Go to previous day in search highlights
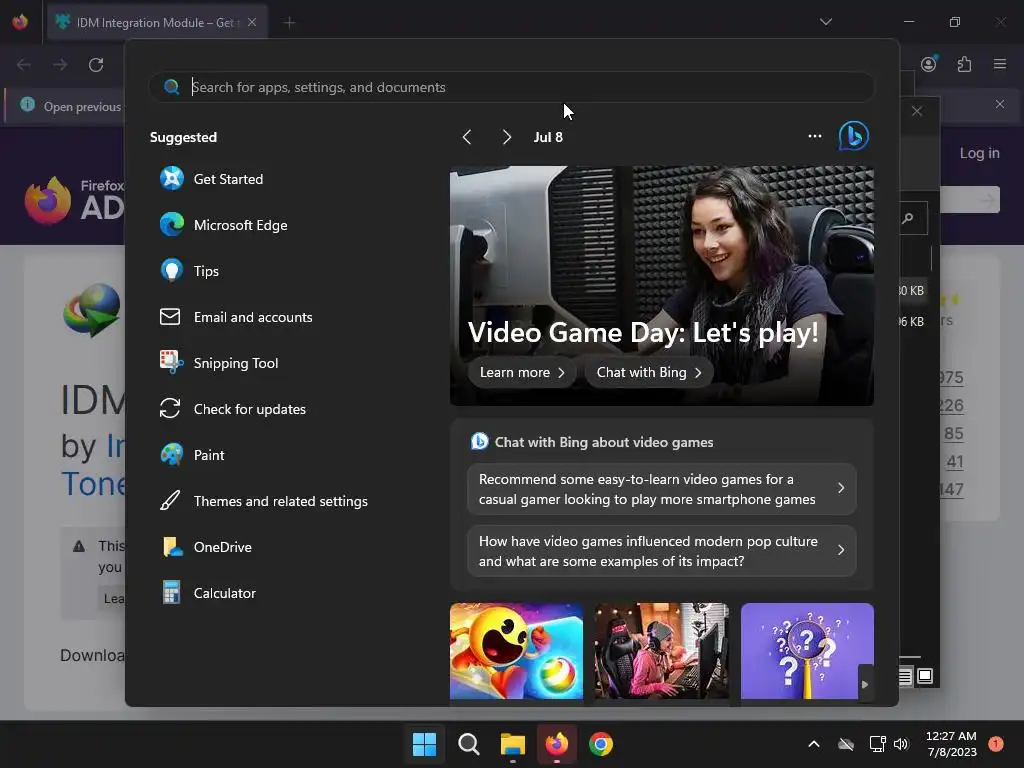1024x768 pixels. (466, 137)
